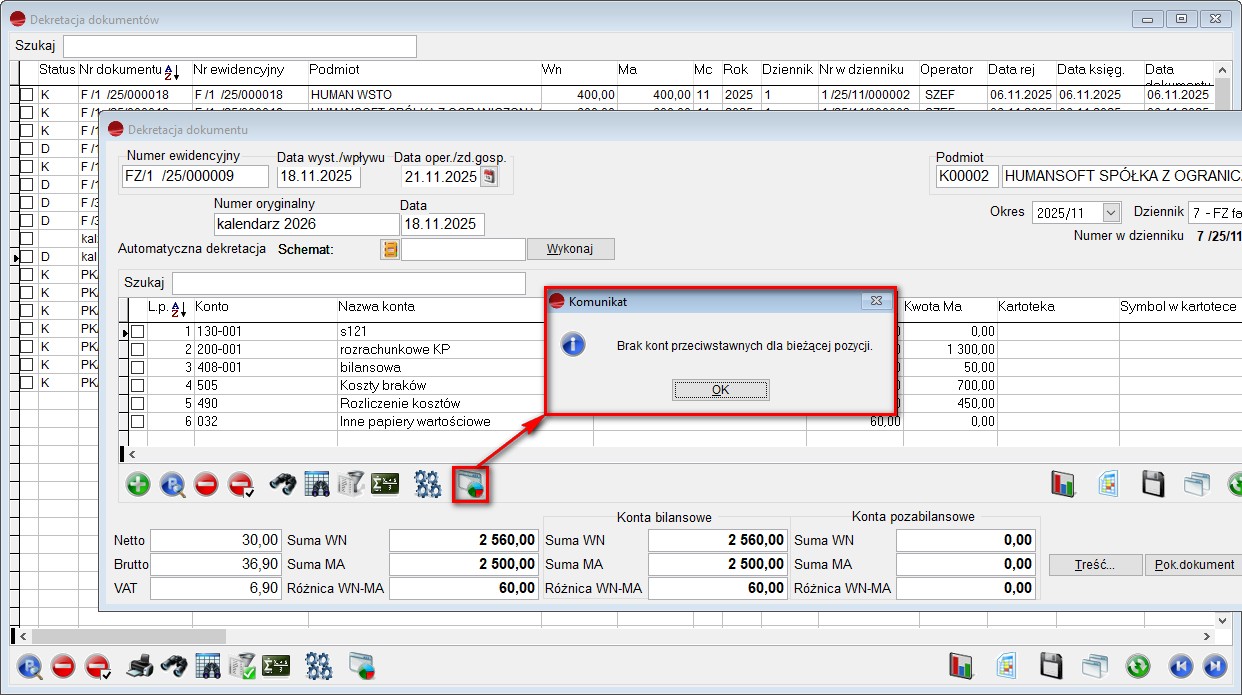Toggle checkbox for account 505 row
Viewport: 1242px width, 695px height.
pos(138,386)
